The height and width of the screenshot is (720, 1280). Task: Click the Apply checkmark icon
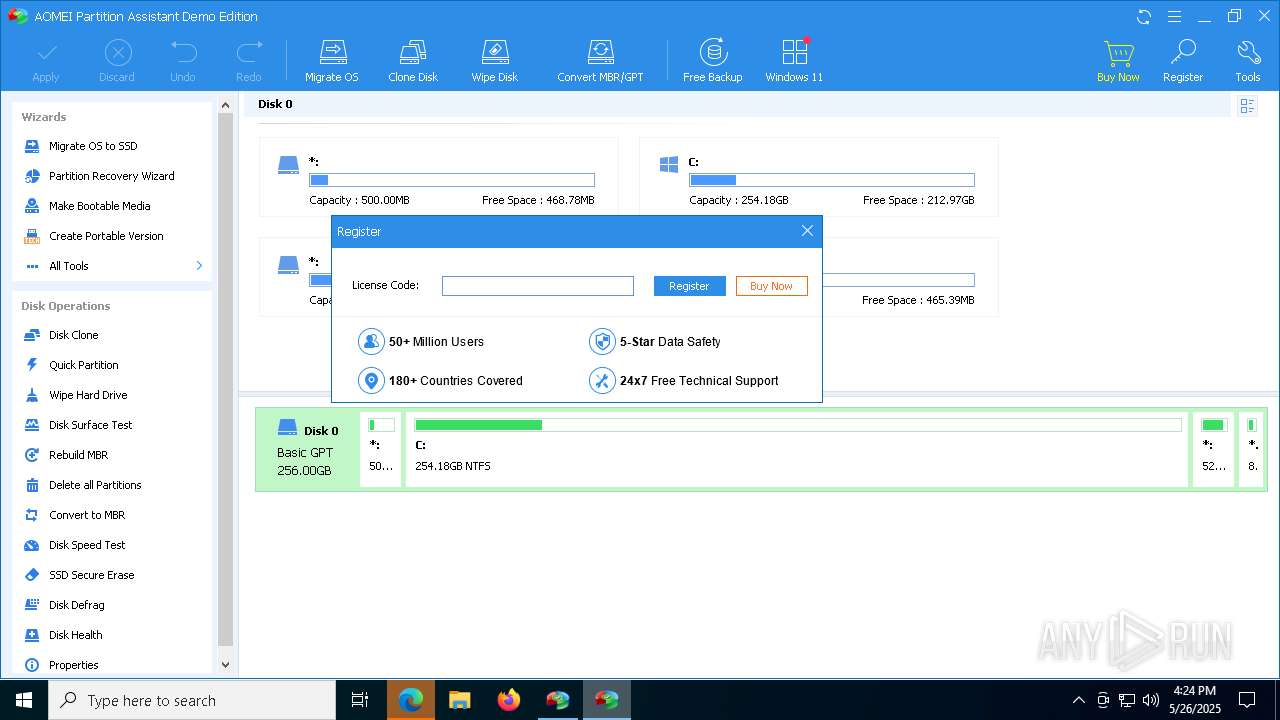click(46, 61)
